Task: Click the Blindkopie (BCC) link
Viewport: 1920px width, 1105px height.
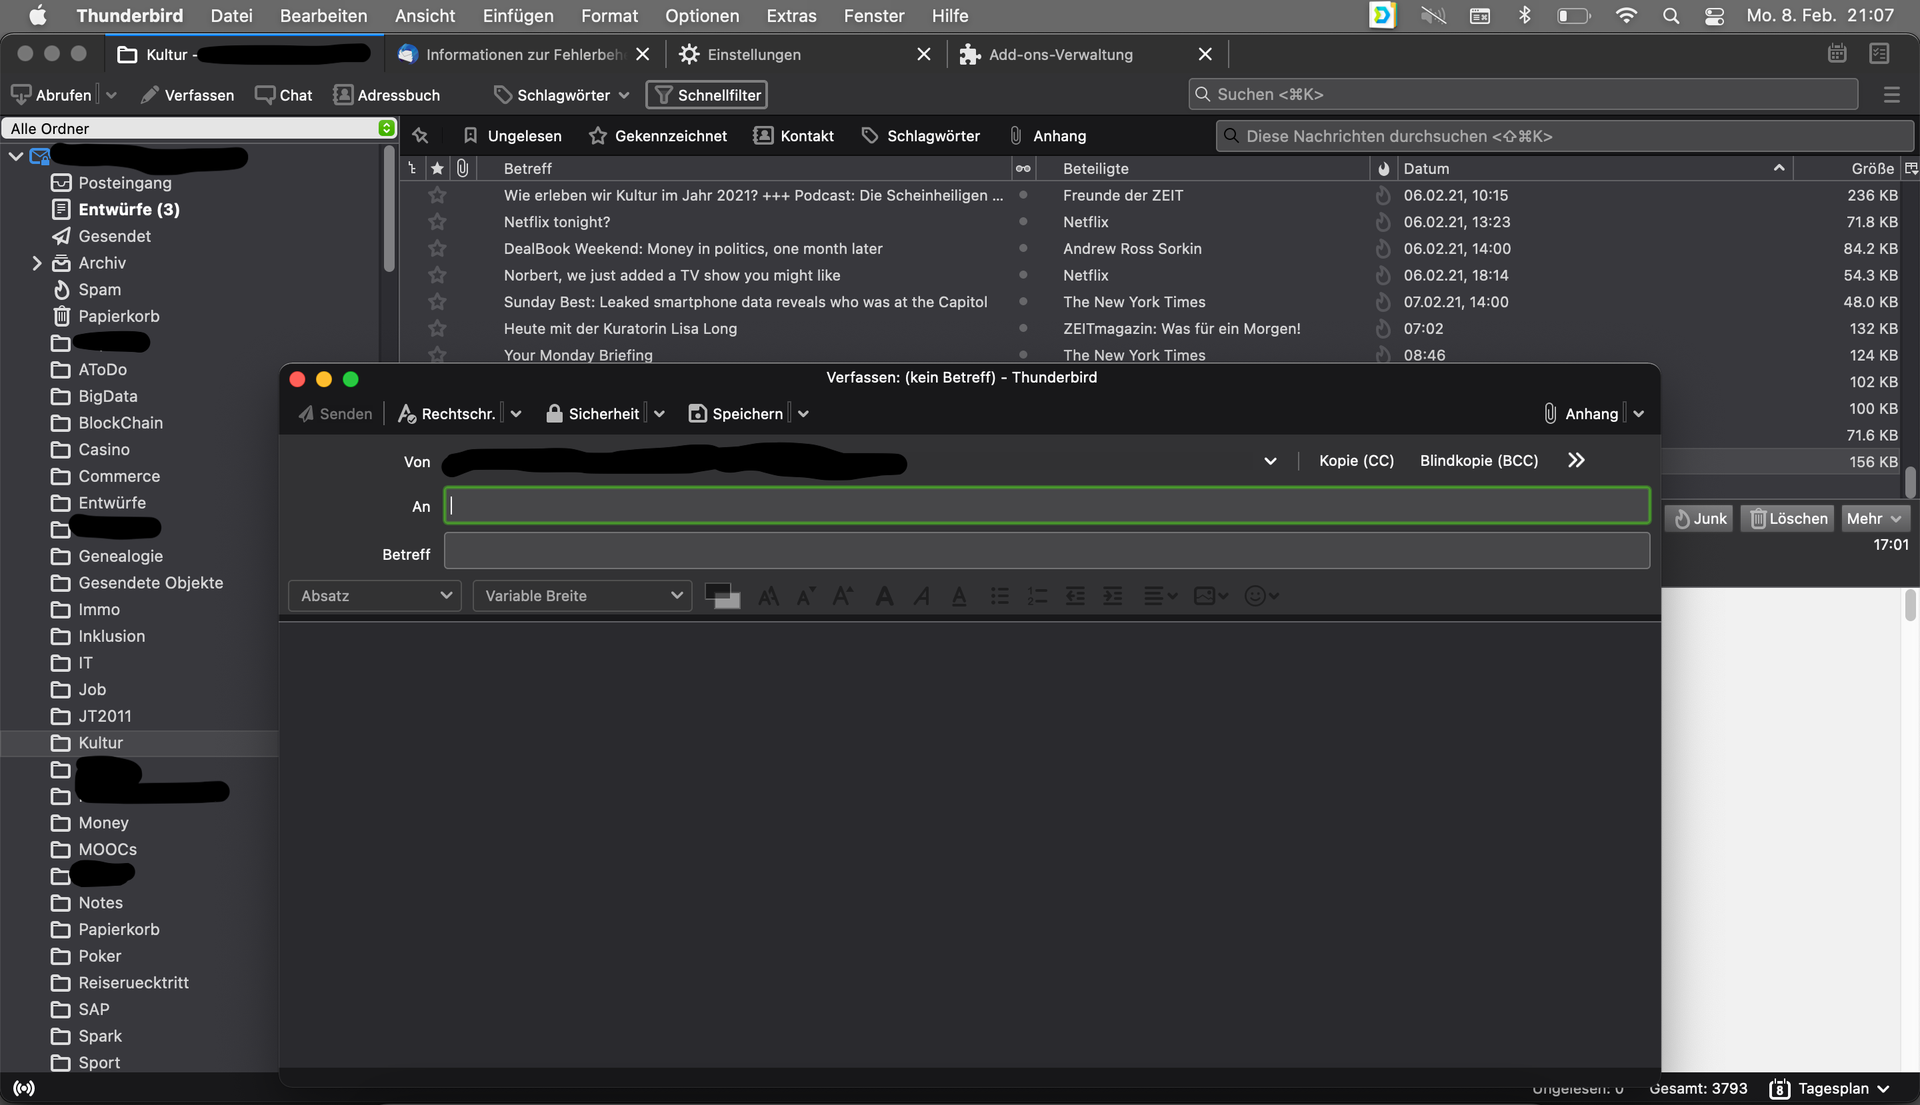Action: 1479,461
